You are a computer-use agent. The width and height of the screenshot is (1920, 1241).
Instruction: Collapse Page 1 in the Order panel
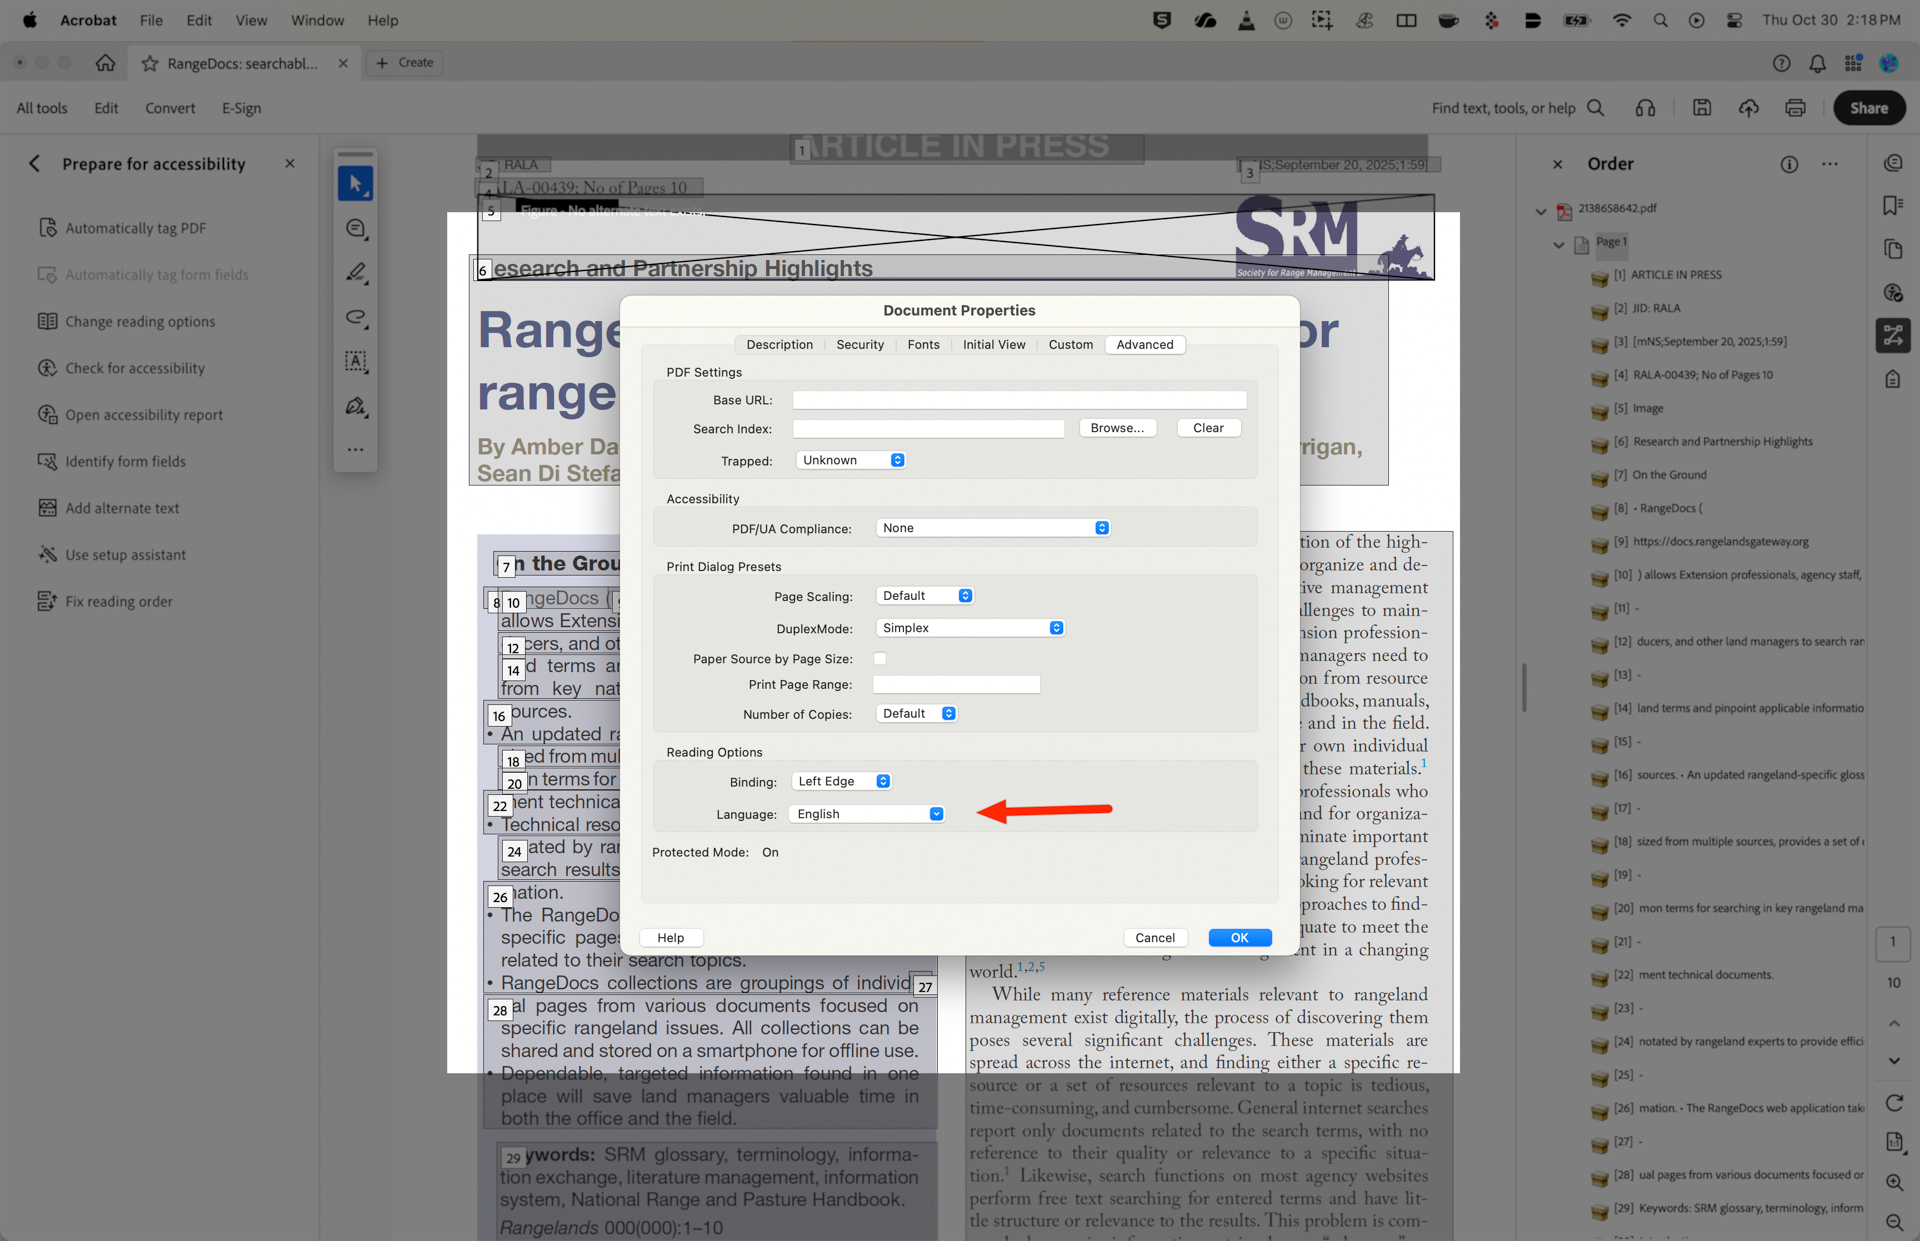pos(1557,243)
